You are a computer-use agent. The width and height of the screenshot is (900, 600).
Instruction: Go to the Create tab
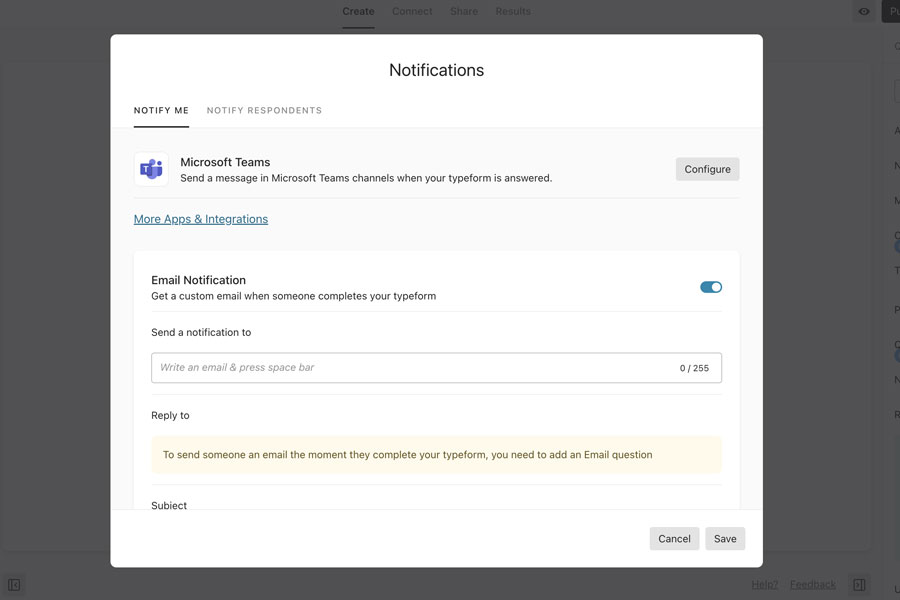pos(358,11)
